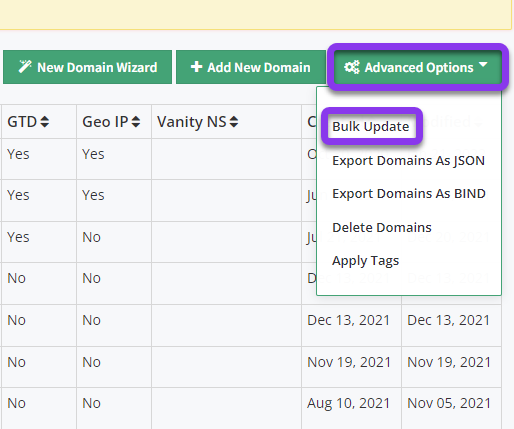Sort by the Vanity NS column arrows
The height and width of the screenshot is (429, 514).
click(234, 122)
